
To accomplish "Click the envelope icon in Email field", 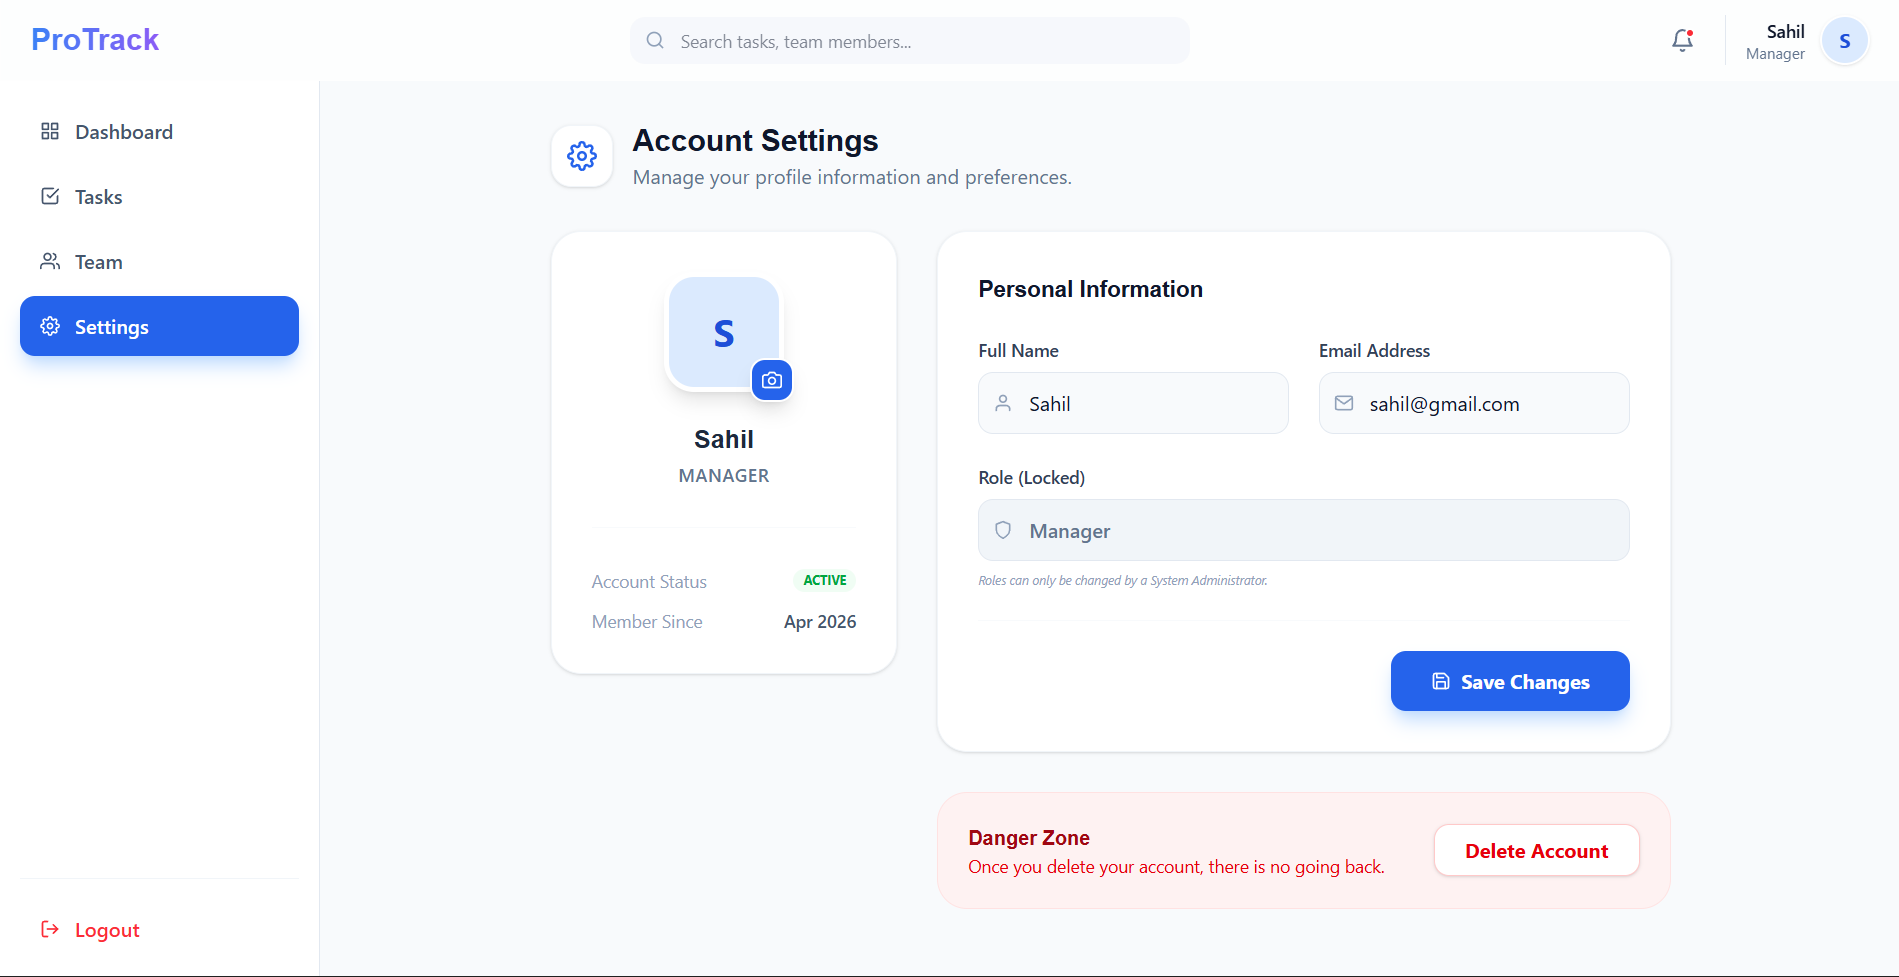I will pyautogui.click(x=1344, y=403).
